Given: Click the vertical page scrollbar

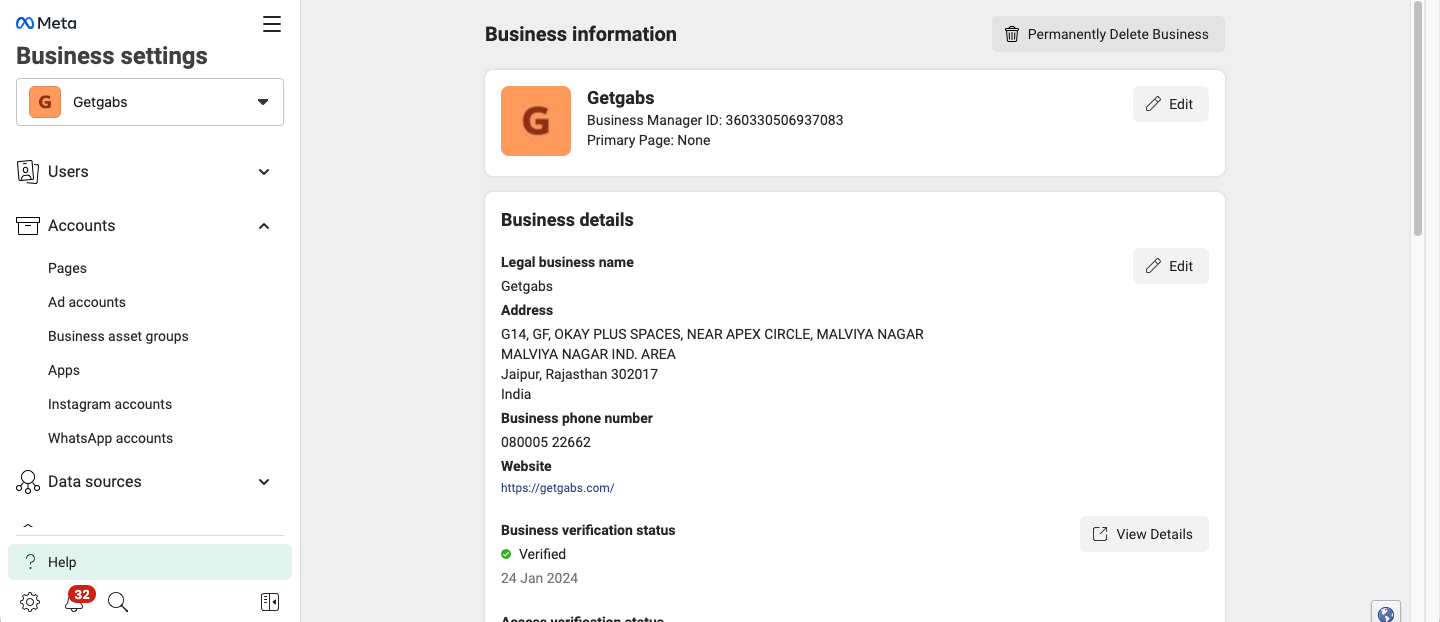Looking at the screenshot, I should pos(1418,120).
